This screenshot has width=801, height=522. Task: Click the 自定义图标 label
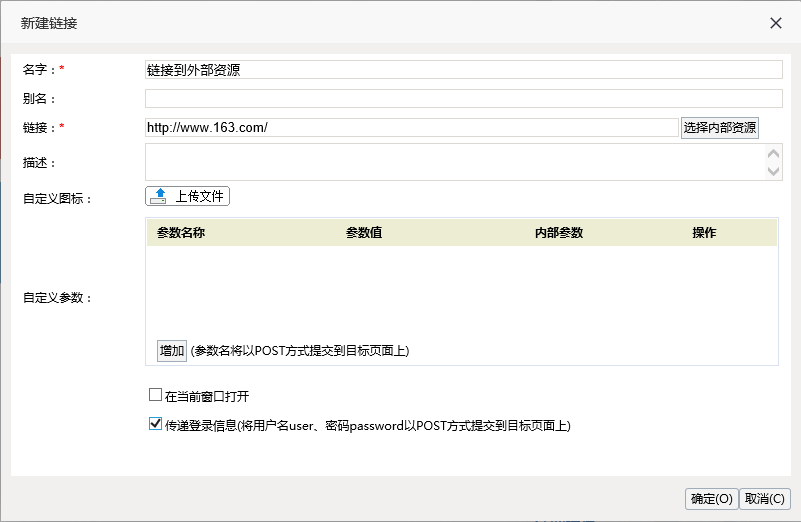coord(57,199)
